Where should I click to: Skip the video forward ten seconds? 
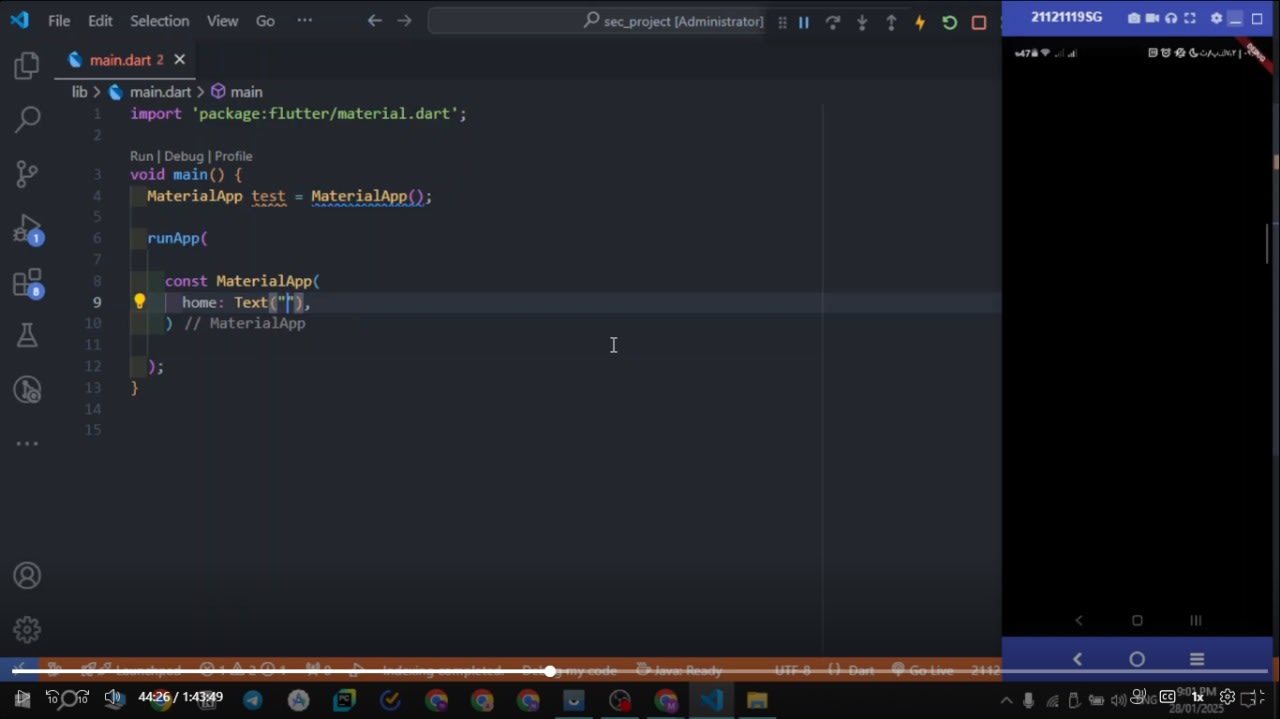pyautogui.click(x=82, y=697)
